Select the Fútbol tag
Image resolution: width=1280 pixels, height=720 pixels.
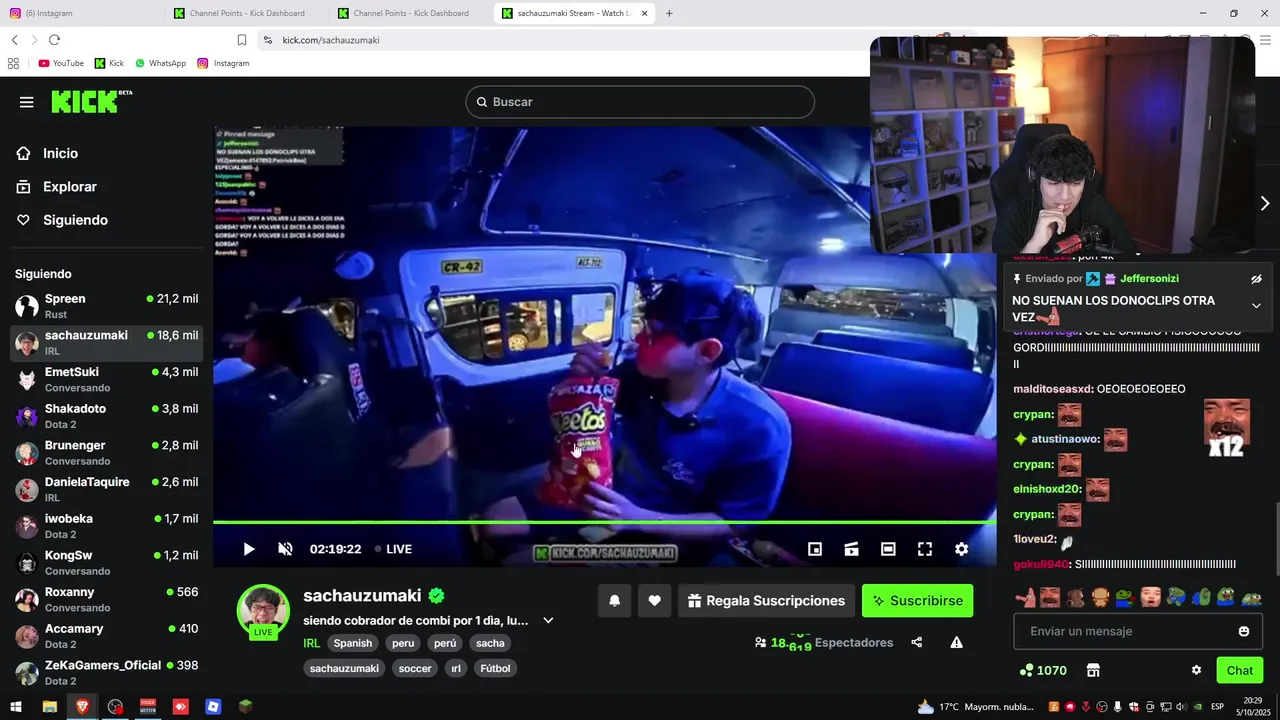[495, 668]
